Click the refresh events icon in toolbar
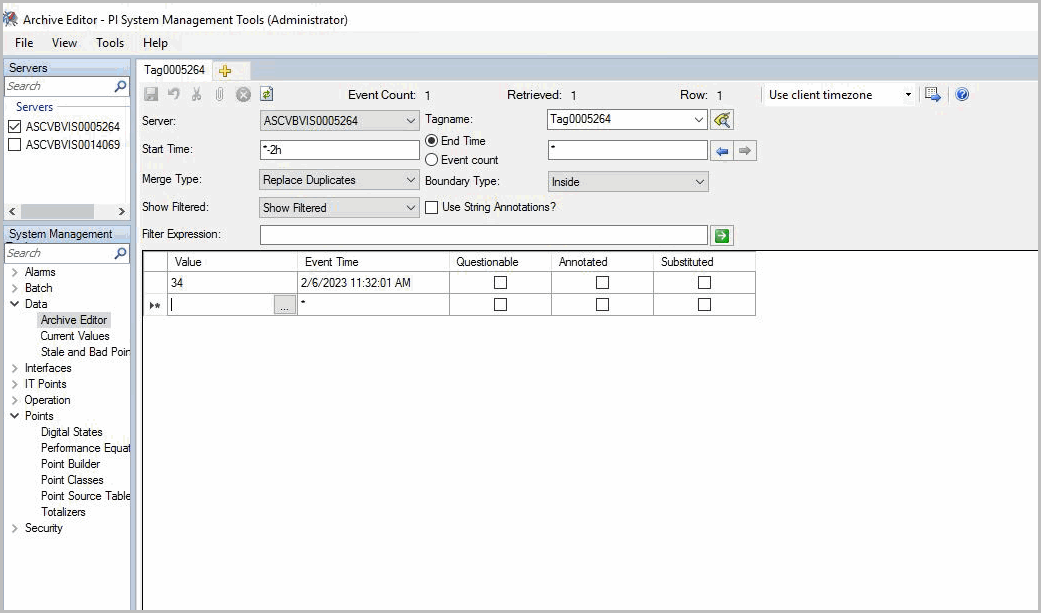The height and width of the screenshot is (613, 1041). click(x=267, y=95)
